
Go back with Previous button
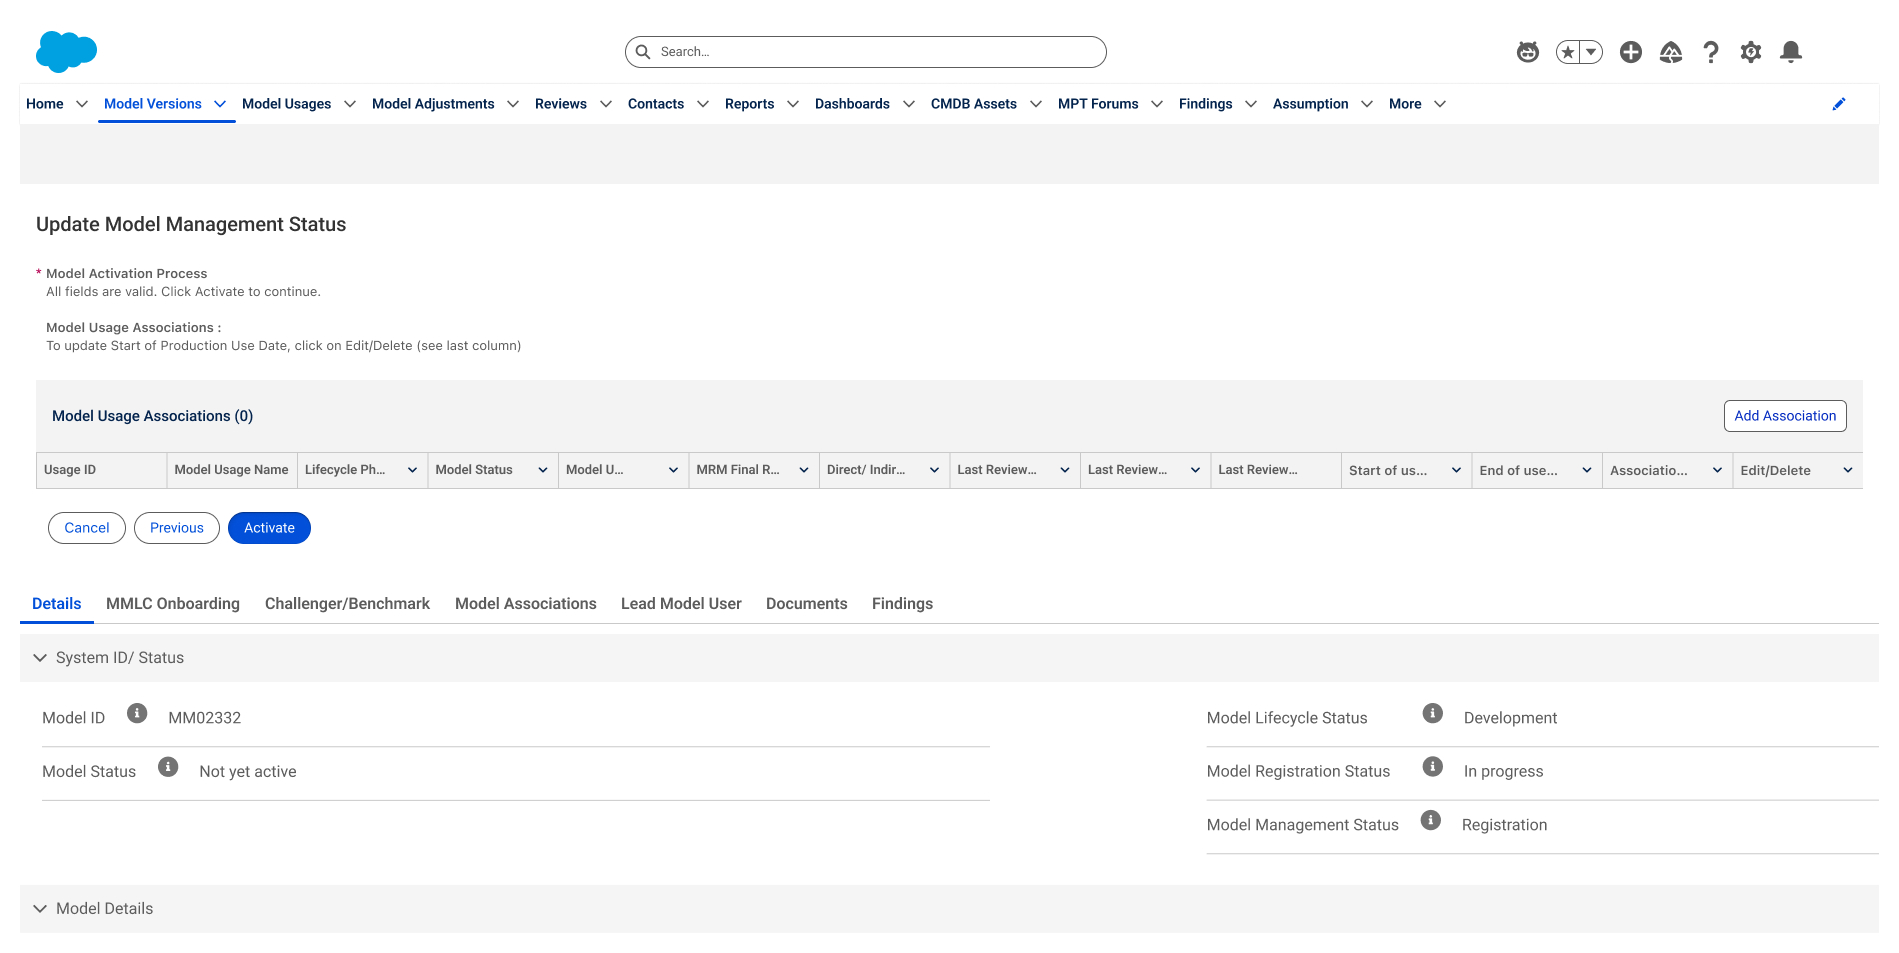(x=177, y=528)
